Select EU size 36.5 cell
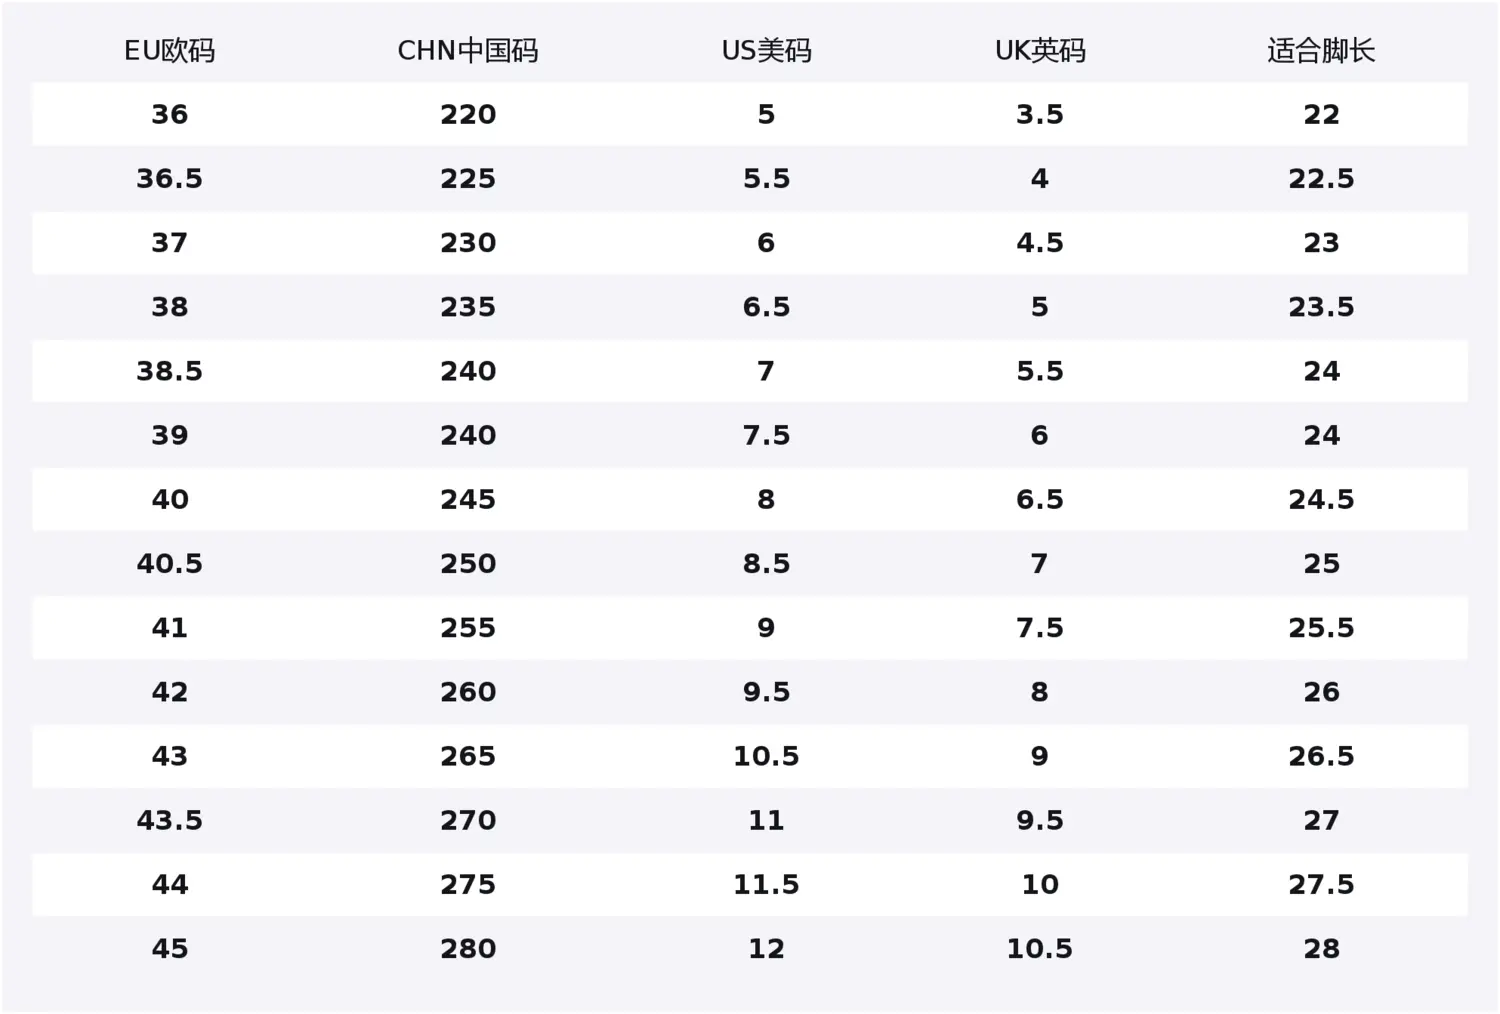Screen dimensions: 1500x1014 point(169,178)
